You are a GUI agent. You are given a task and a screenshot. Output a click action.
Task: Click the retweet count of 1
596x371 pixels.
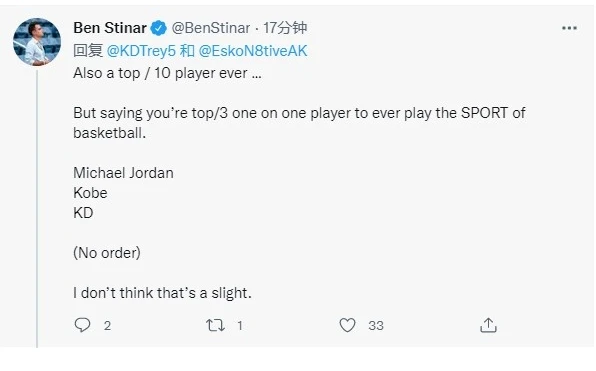(x=240, y=326)
